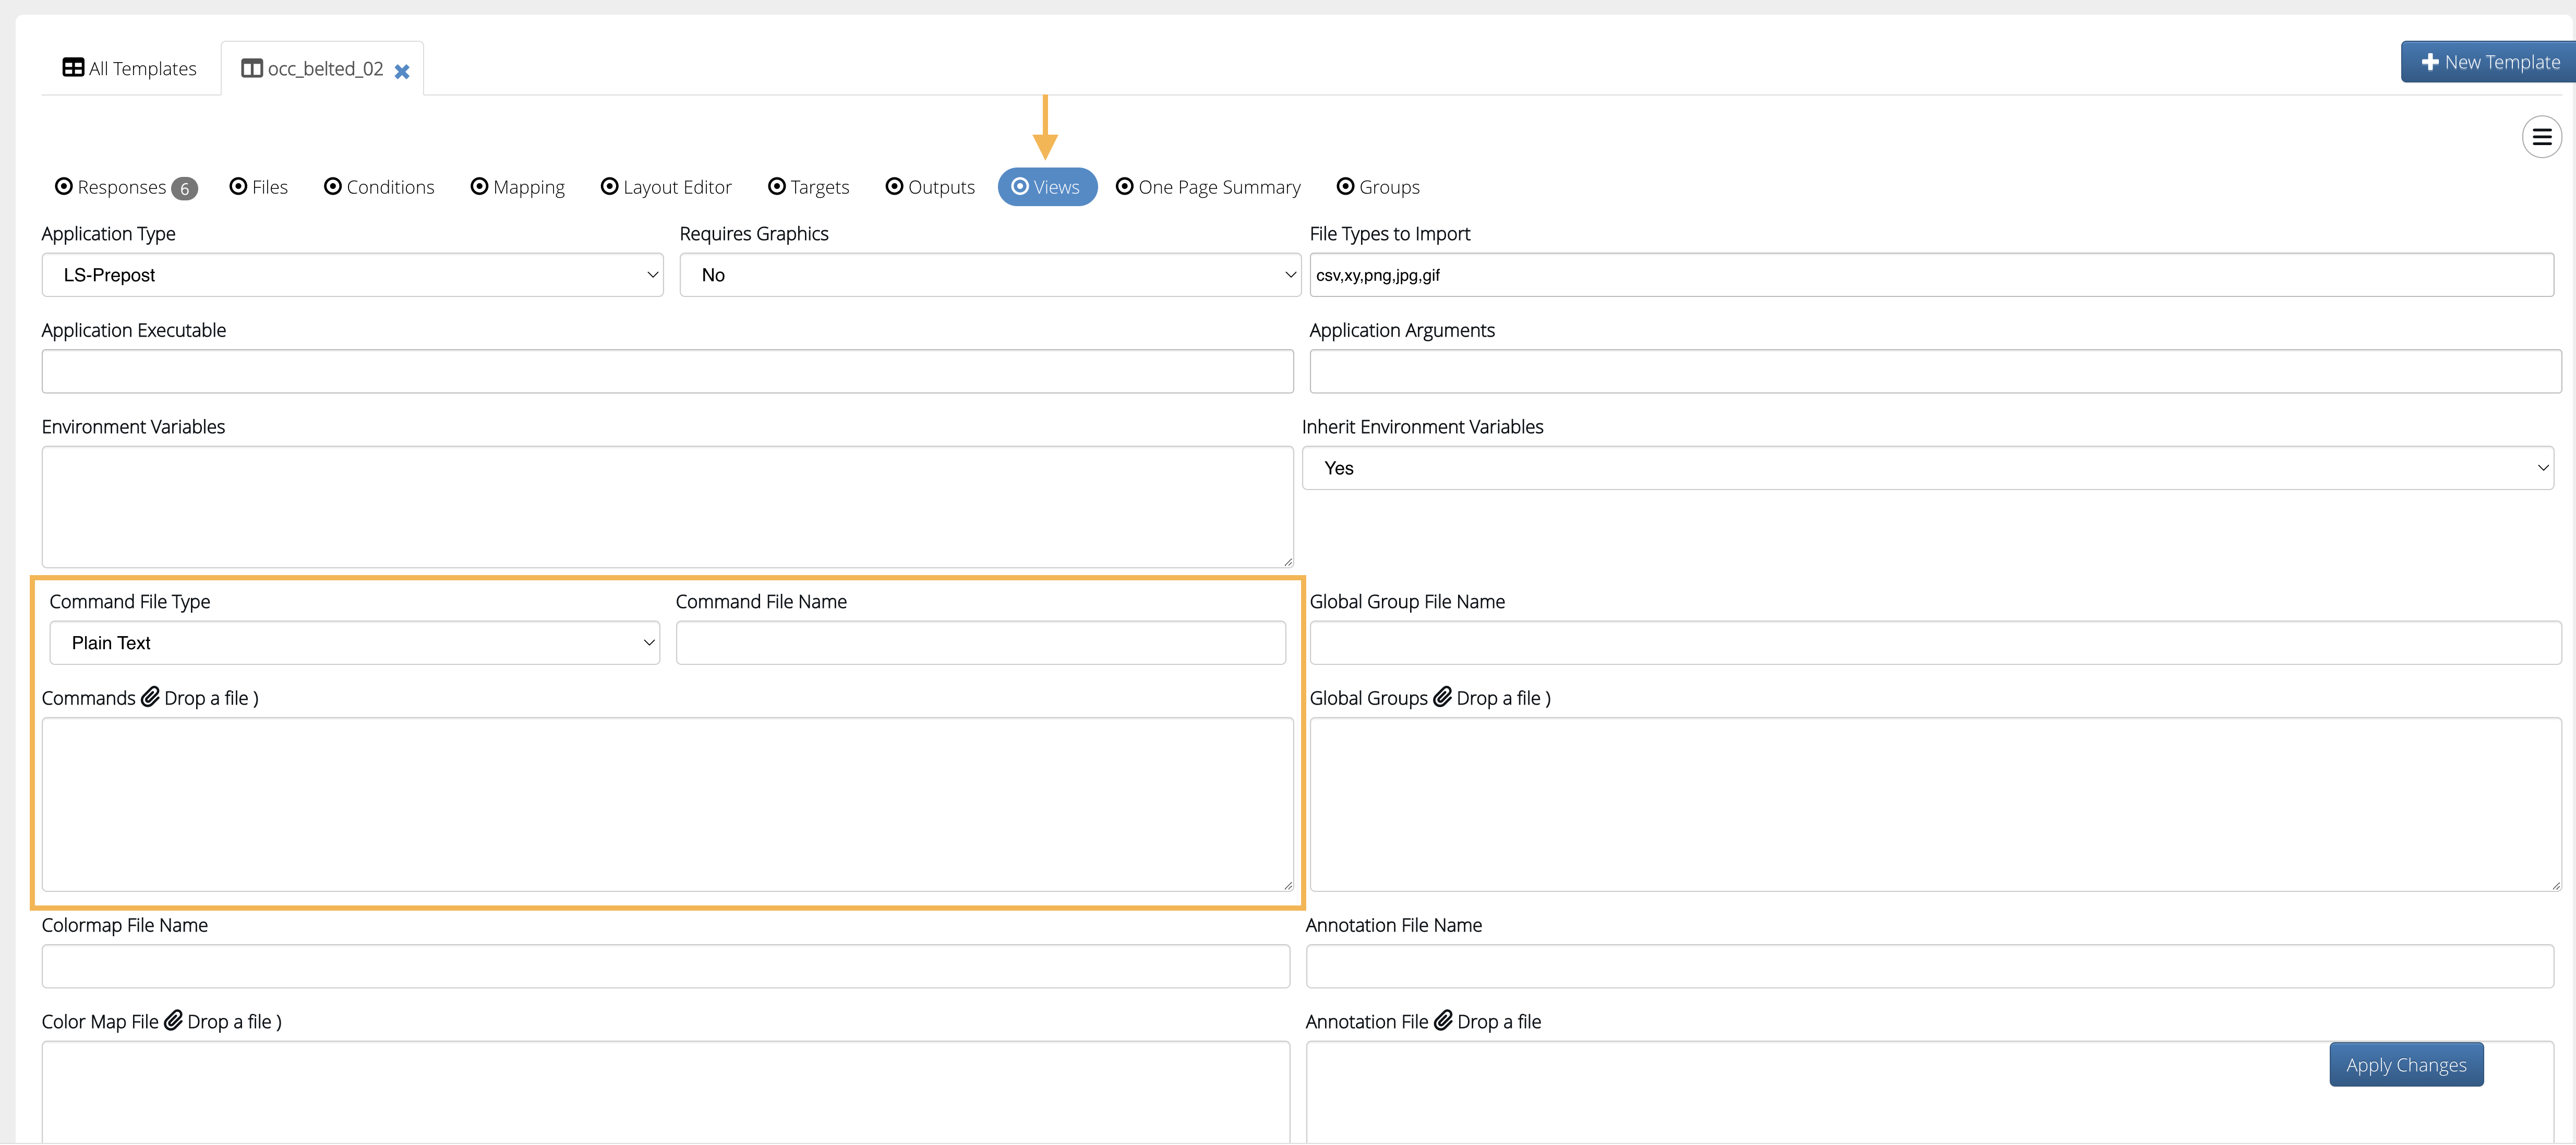Click paperclip icon next to Global Groups
This screenshot has height=1145, width=2576.
pos(1442,696)
